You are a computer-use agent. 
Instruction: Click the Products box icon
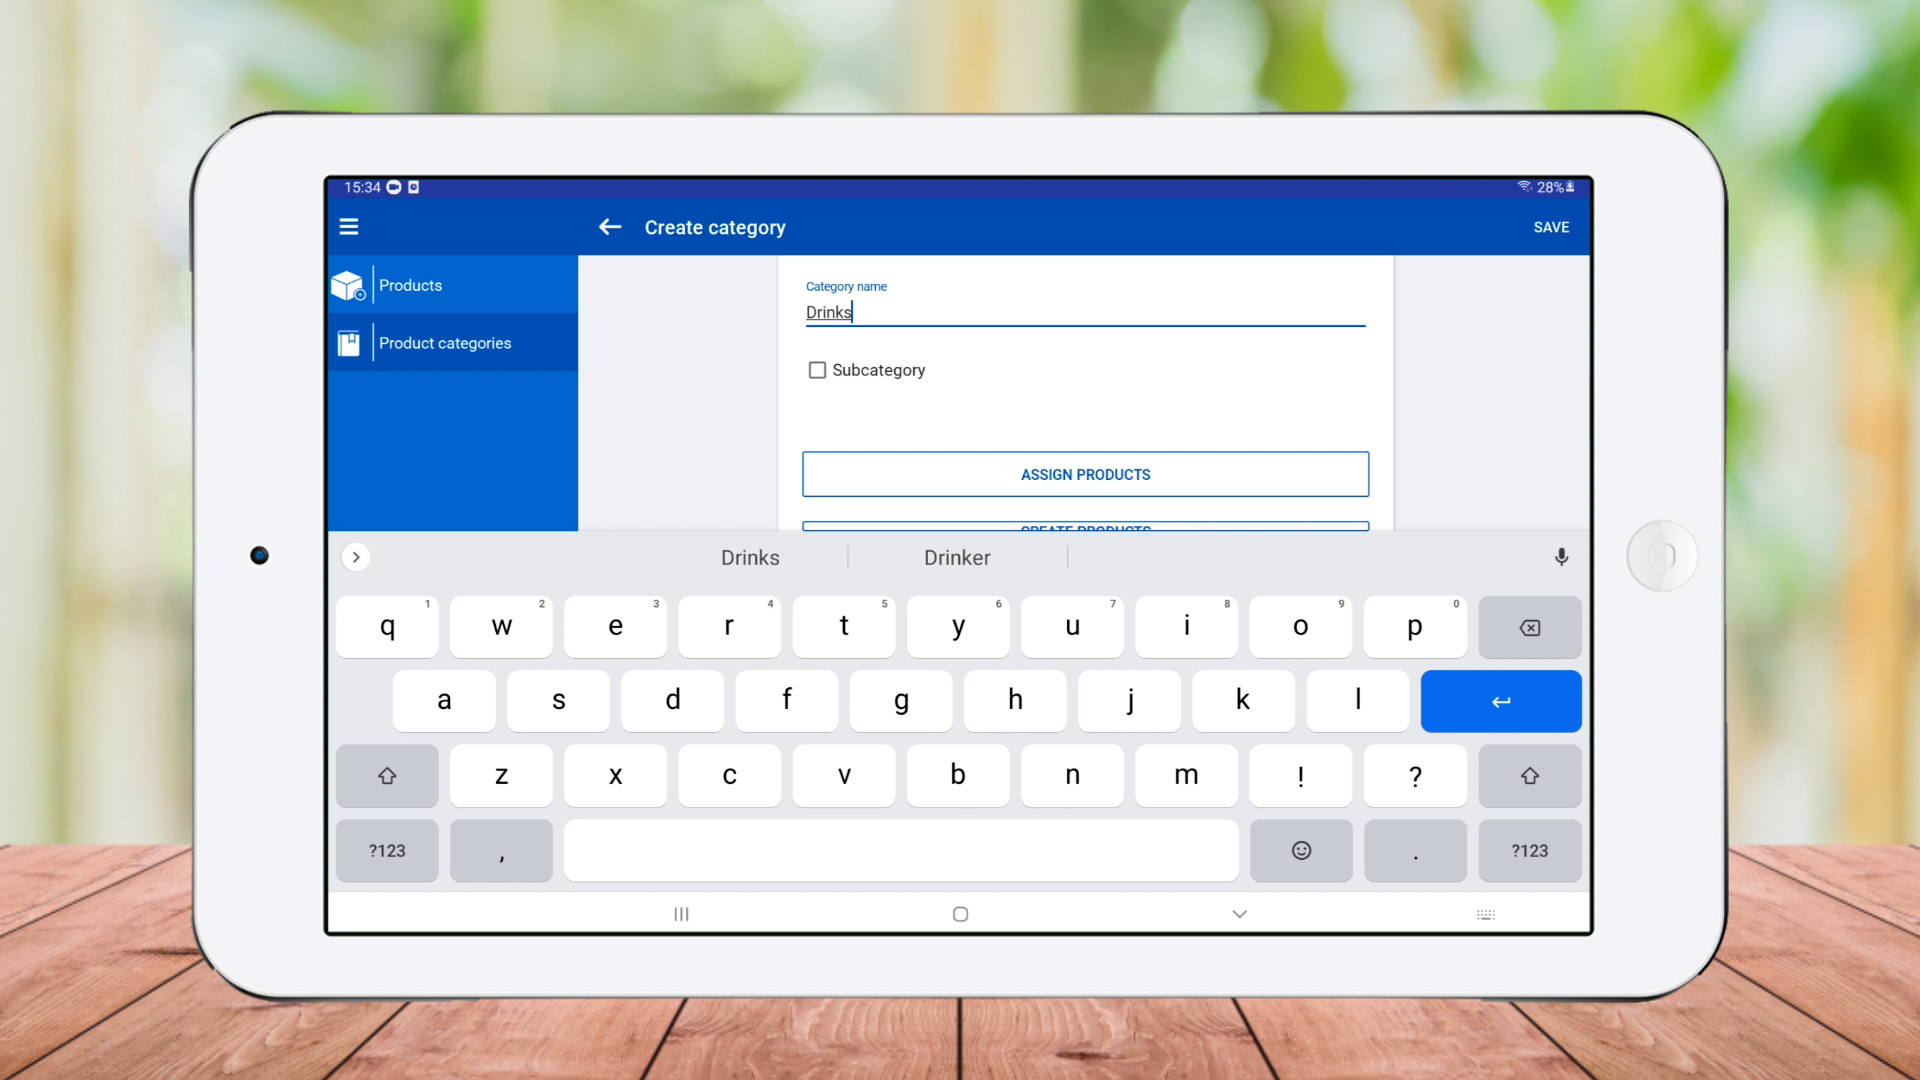click(348, 286)
